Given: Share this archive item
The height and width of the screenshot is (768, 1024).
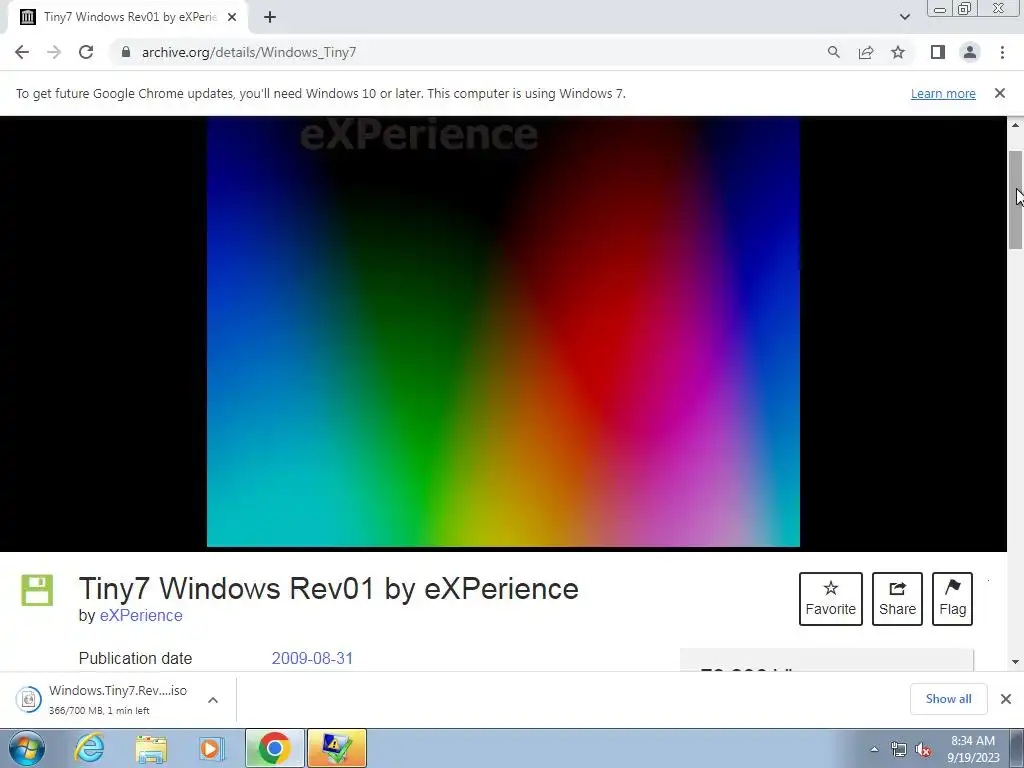Looking at the screenshot, I should click(x=897, y=599).
